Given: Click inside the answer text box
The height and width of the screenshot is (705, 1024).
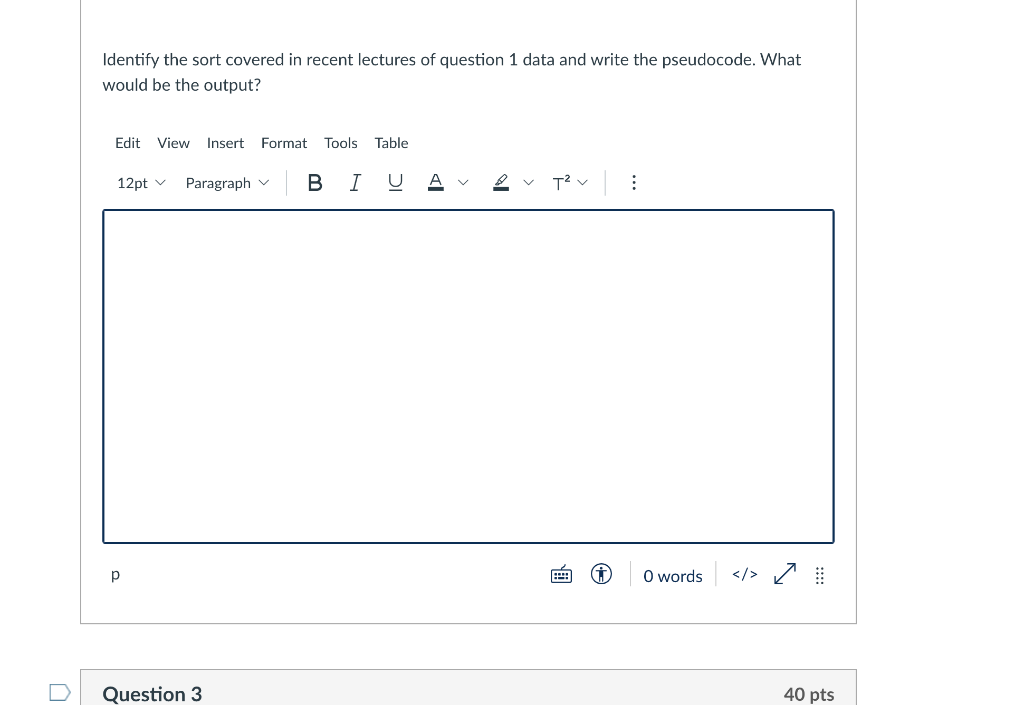Looking at the screenshot, I should click(468, 376).
